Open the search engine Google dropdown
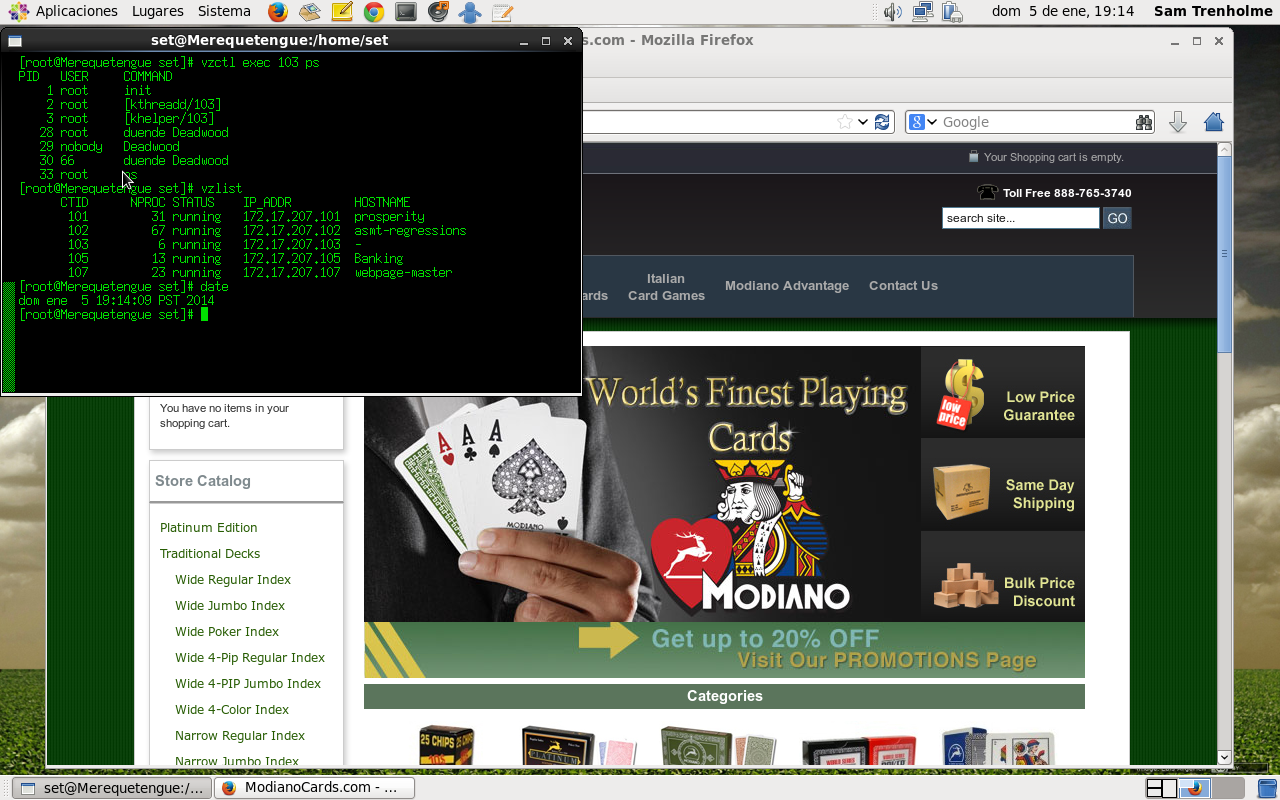The image size is (1280, 800). 923,122
